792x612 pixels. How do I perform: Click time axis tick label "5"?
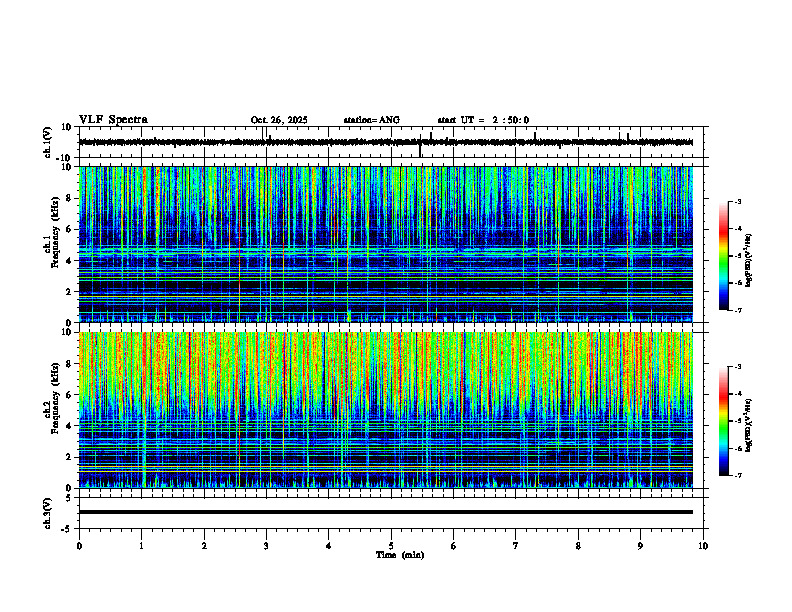click(x=391, y=546)
